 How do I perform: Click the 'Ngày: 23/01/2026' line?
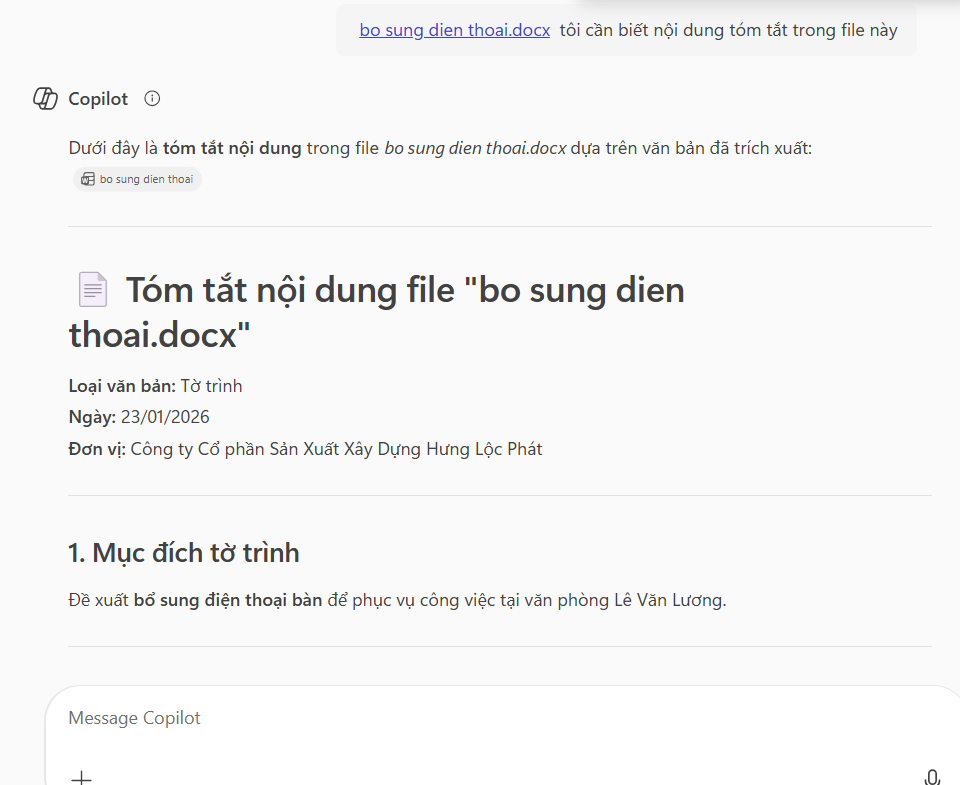139,417
